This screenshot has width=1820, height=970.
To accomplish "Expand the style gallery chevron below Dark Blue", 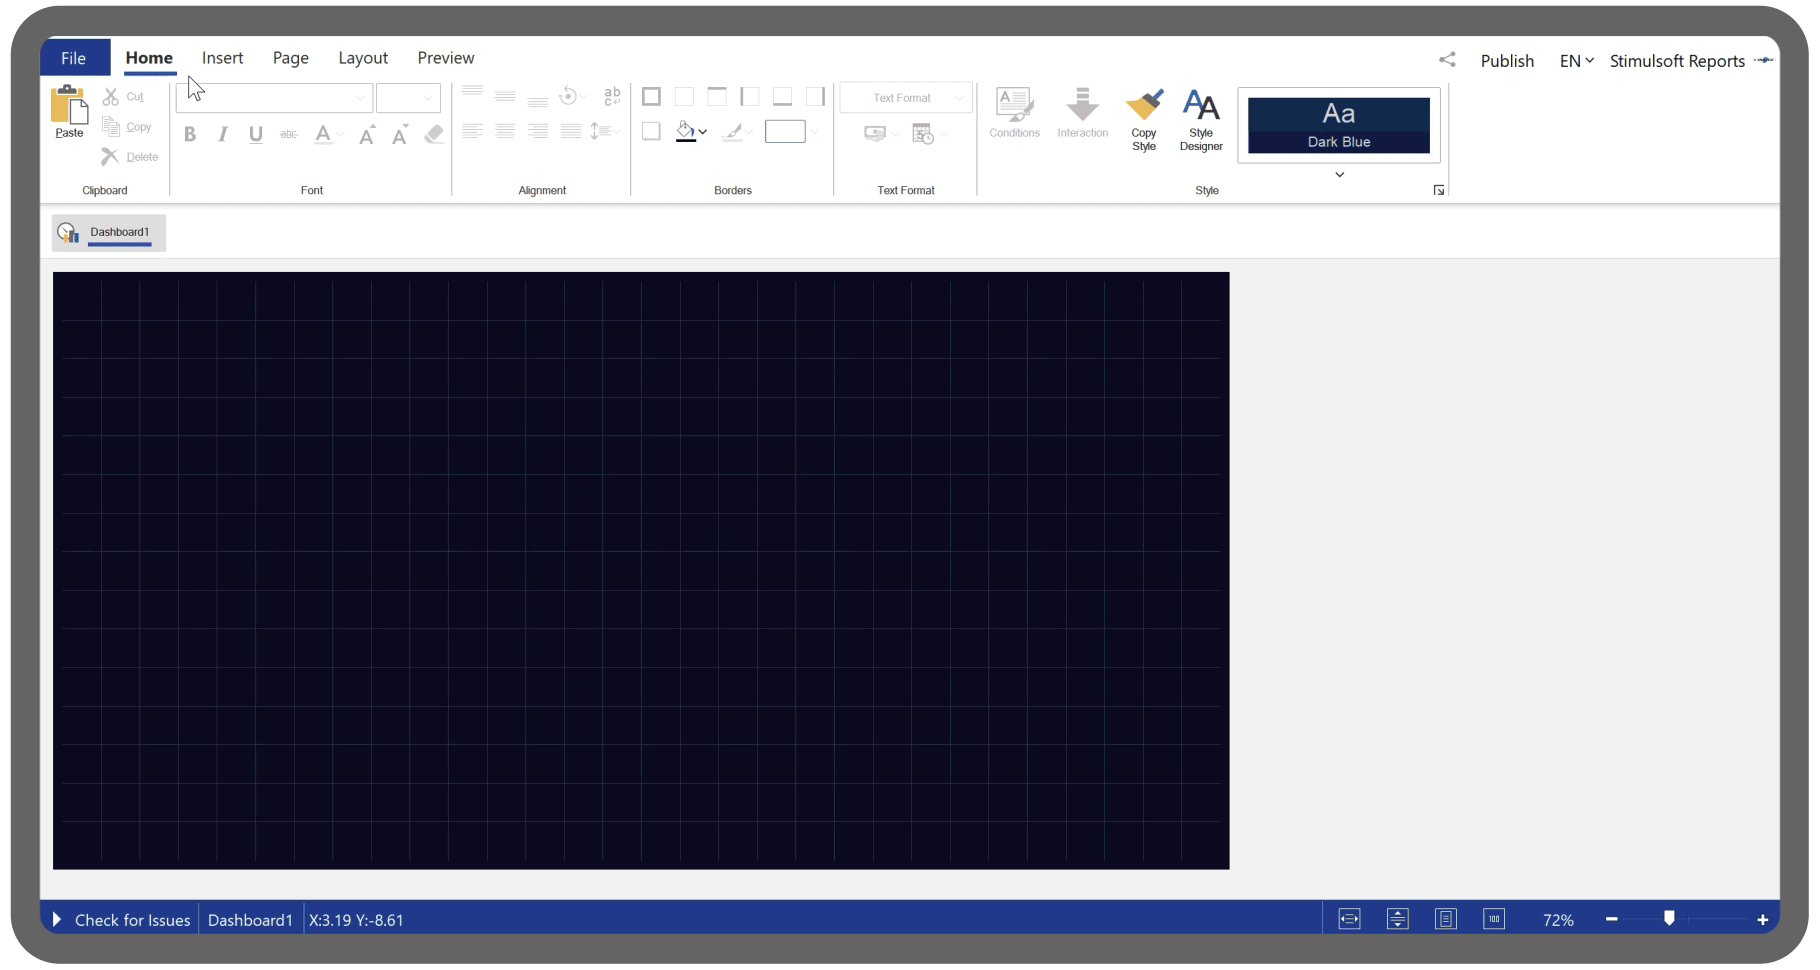I will coord(1339,175).
